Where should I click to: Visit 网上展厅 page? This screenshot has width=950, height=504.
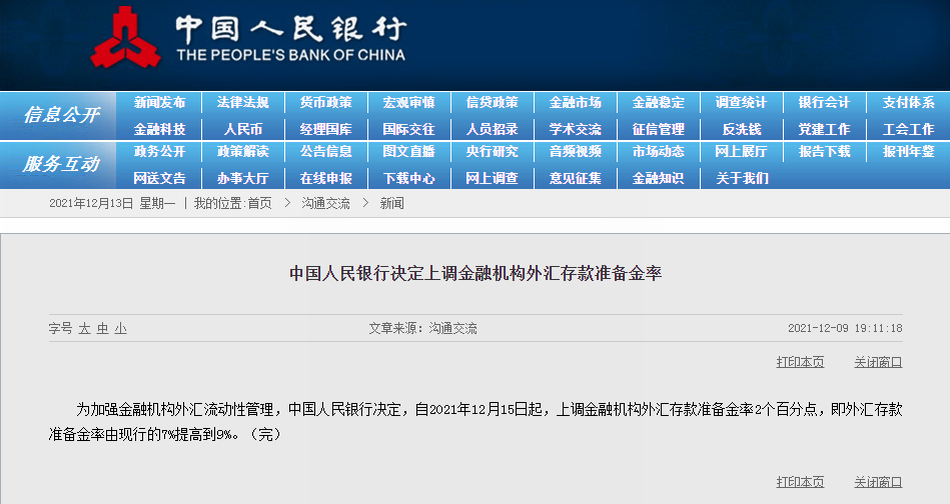click(742, 151)
